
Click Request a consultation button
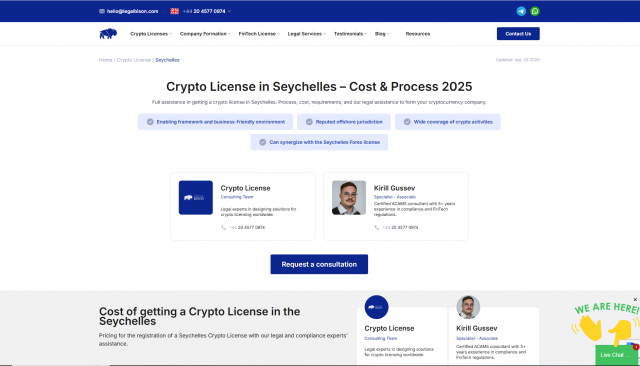click(319, 264)
